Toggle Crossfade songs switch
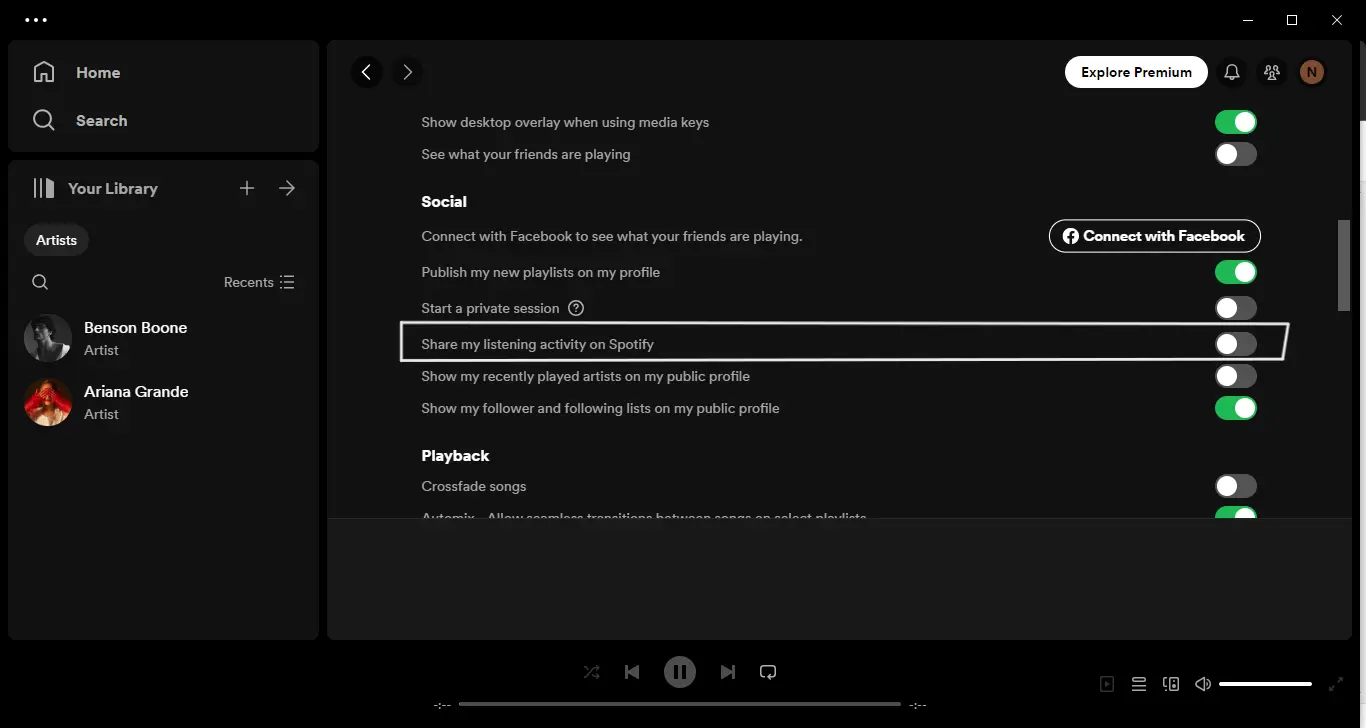The width and height of the screenshot is (1366, 728). coord(1236,486)
